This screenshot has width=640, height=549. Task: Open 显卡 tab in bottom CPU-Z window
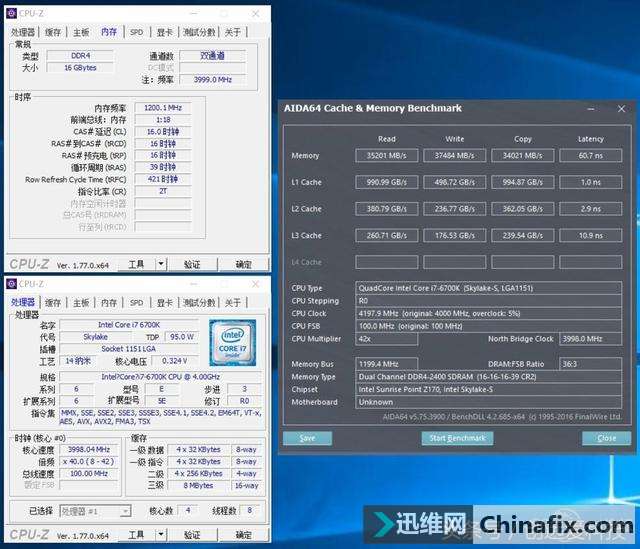164,302
